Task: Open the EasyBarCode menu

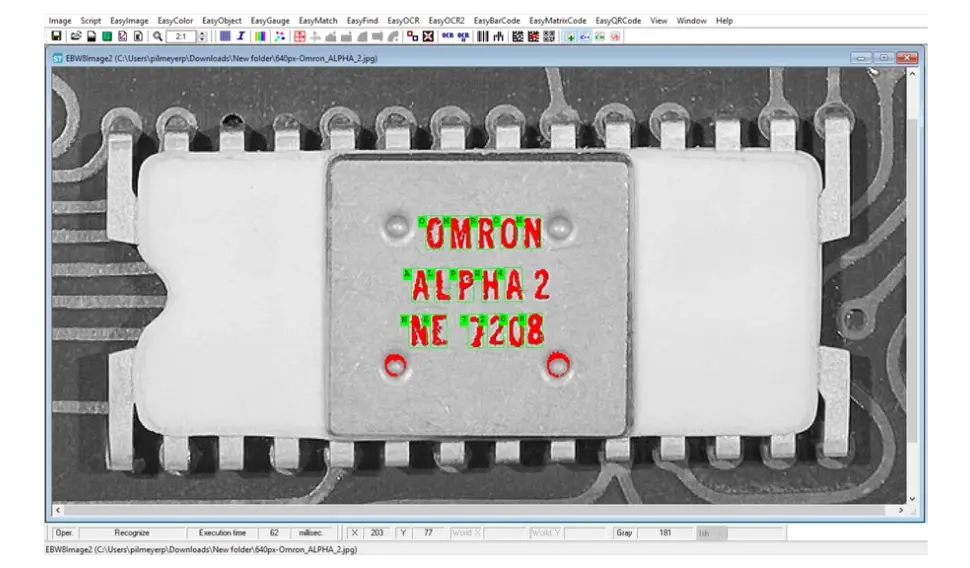Action: click(497, 20)
